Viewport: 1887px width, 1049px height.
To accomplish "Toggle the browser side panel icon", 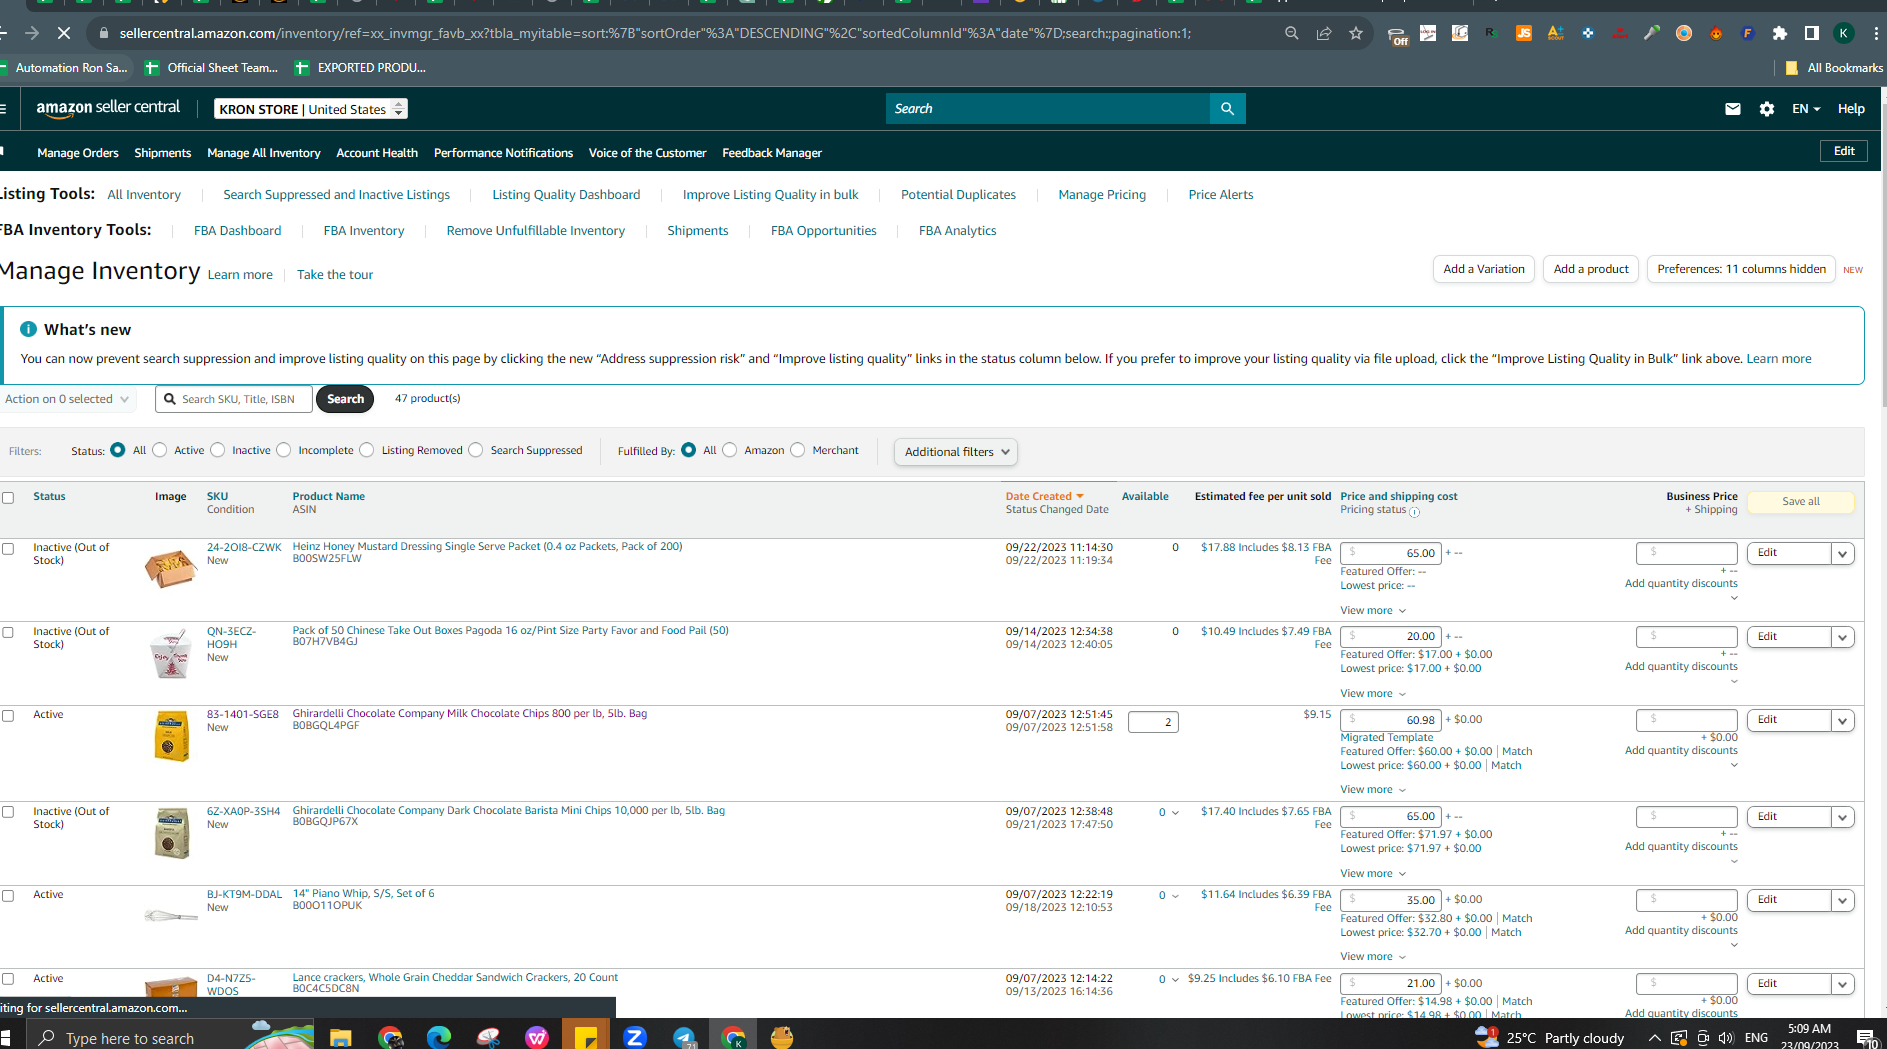I will pyautogui.click(x=1811, y=33).
